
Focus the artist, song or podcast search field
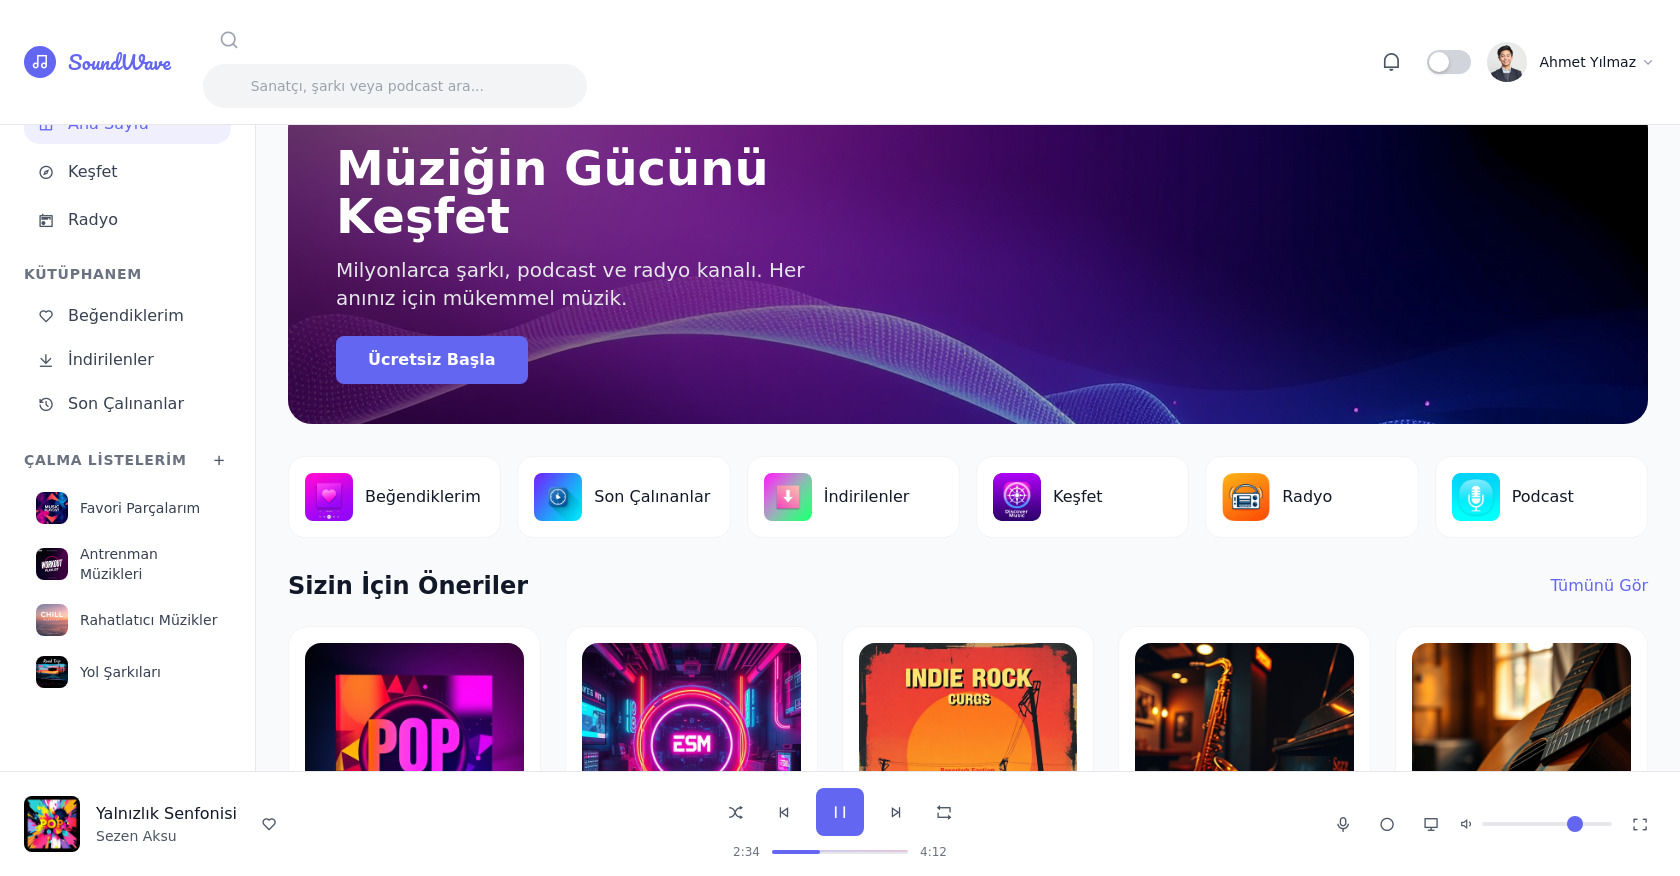[x=395, y=86]
